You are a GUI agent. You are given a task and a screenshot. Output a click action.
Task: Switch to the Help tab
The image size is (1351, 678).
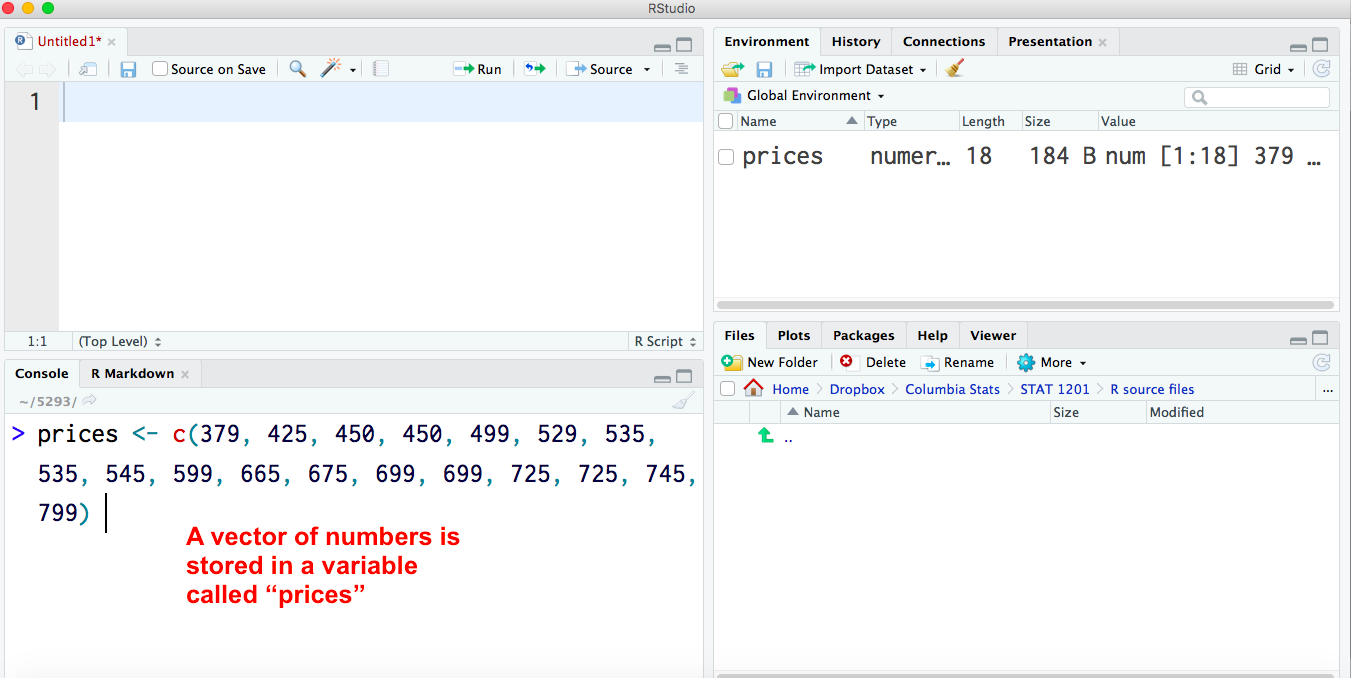pos(932,335)
